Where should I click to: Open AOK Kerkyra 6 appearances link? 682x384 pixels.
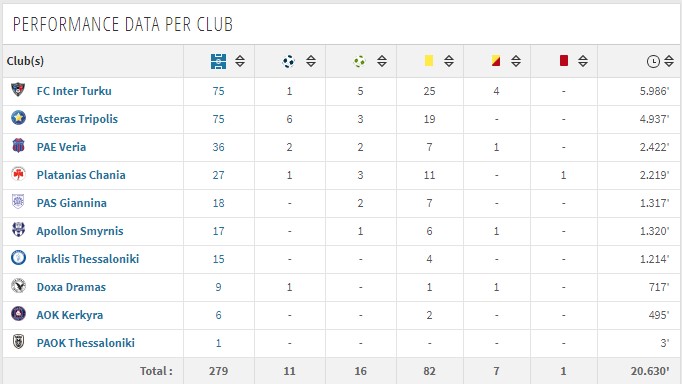click(218, 315)
